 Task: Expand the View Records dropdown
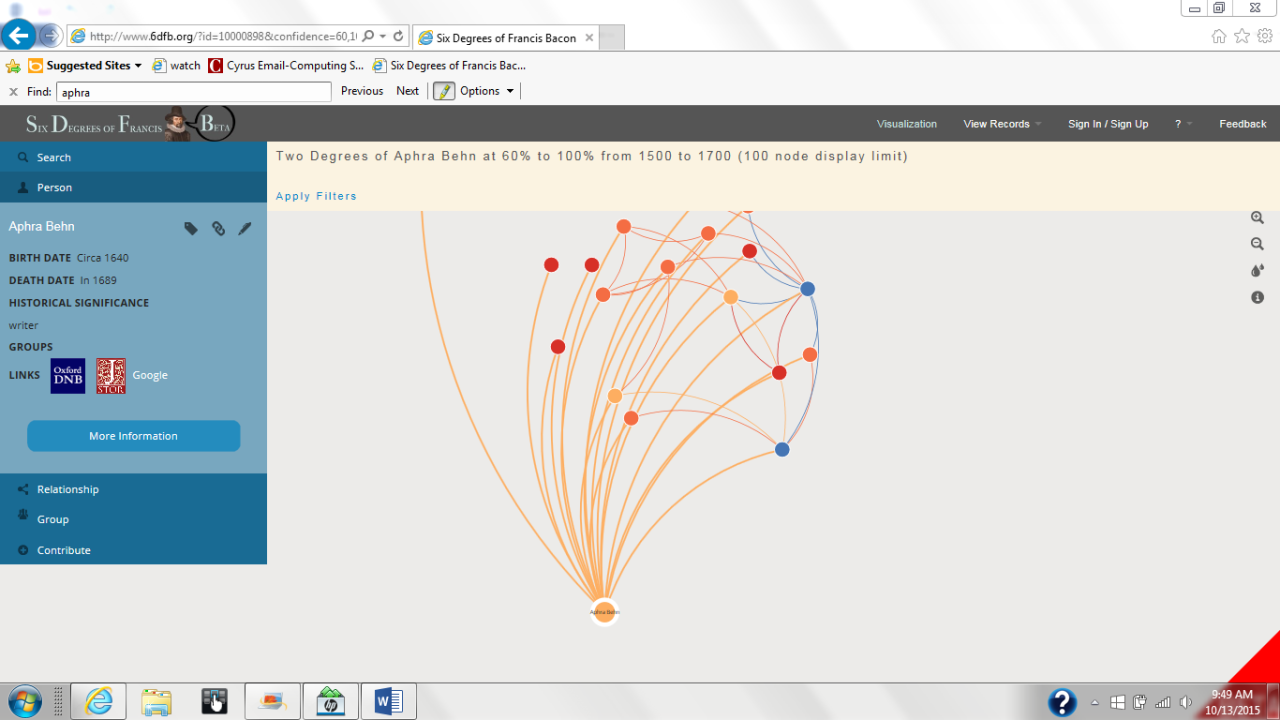point(1001,124)
